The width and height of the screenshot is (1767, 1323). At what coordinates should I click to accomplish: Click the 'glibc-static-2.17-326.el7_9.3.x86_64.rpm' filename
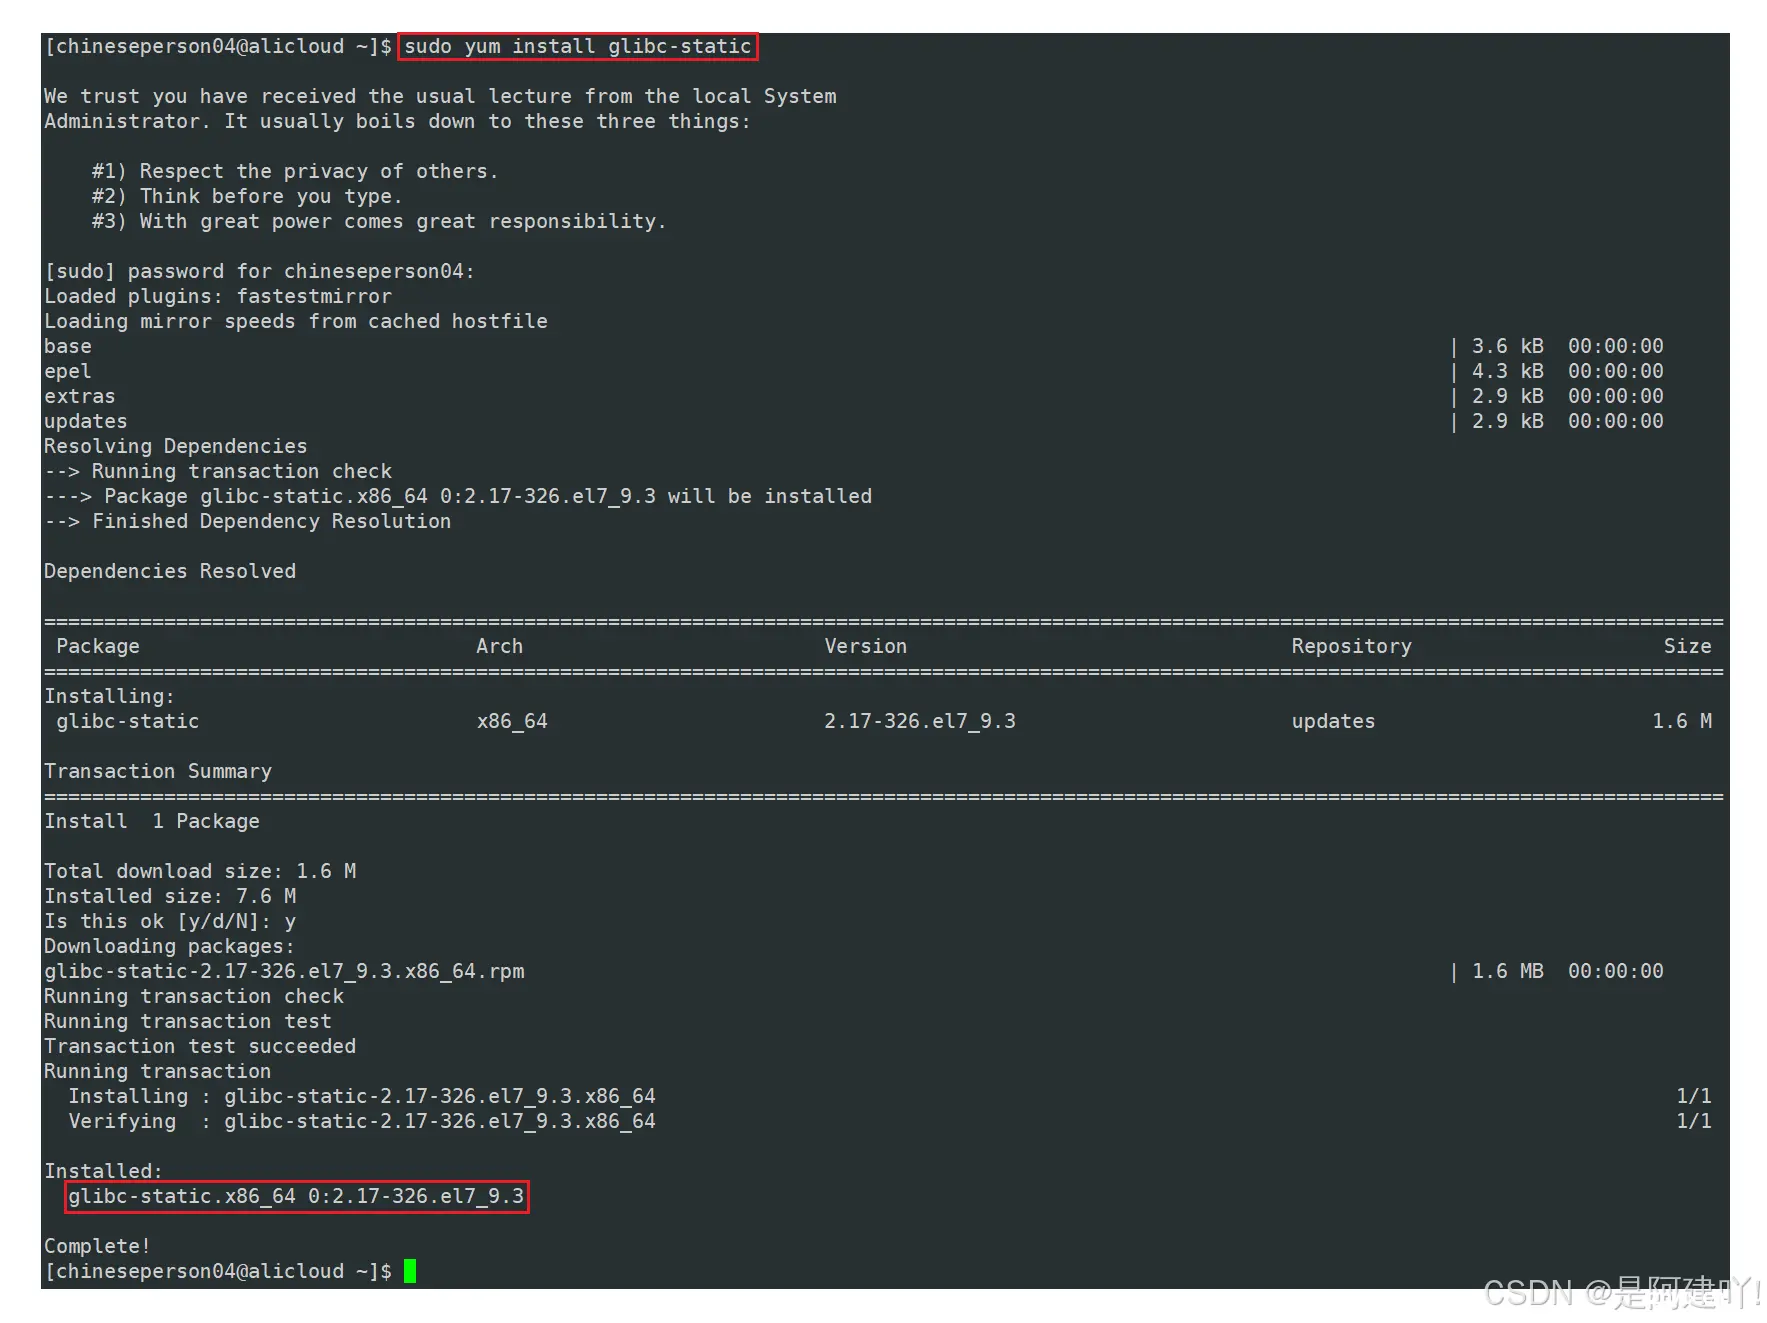(x=284, y=971)
